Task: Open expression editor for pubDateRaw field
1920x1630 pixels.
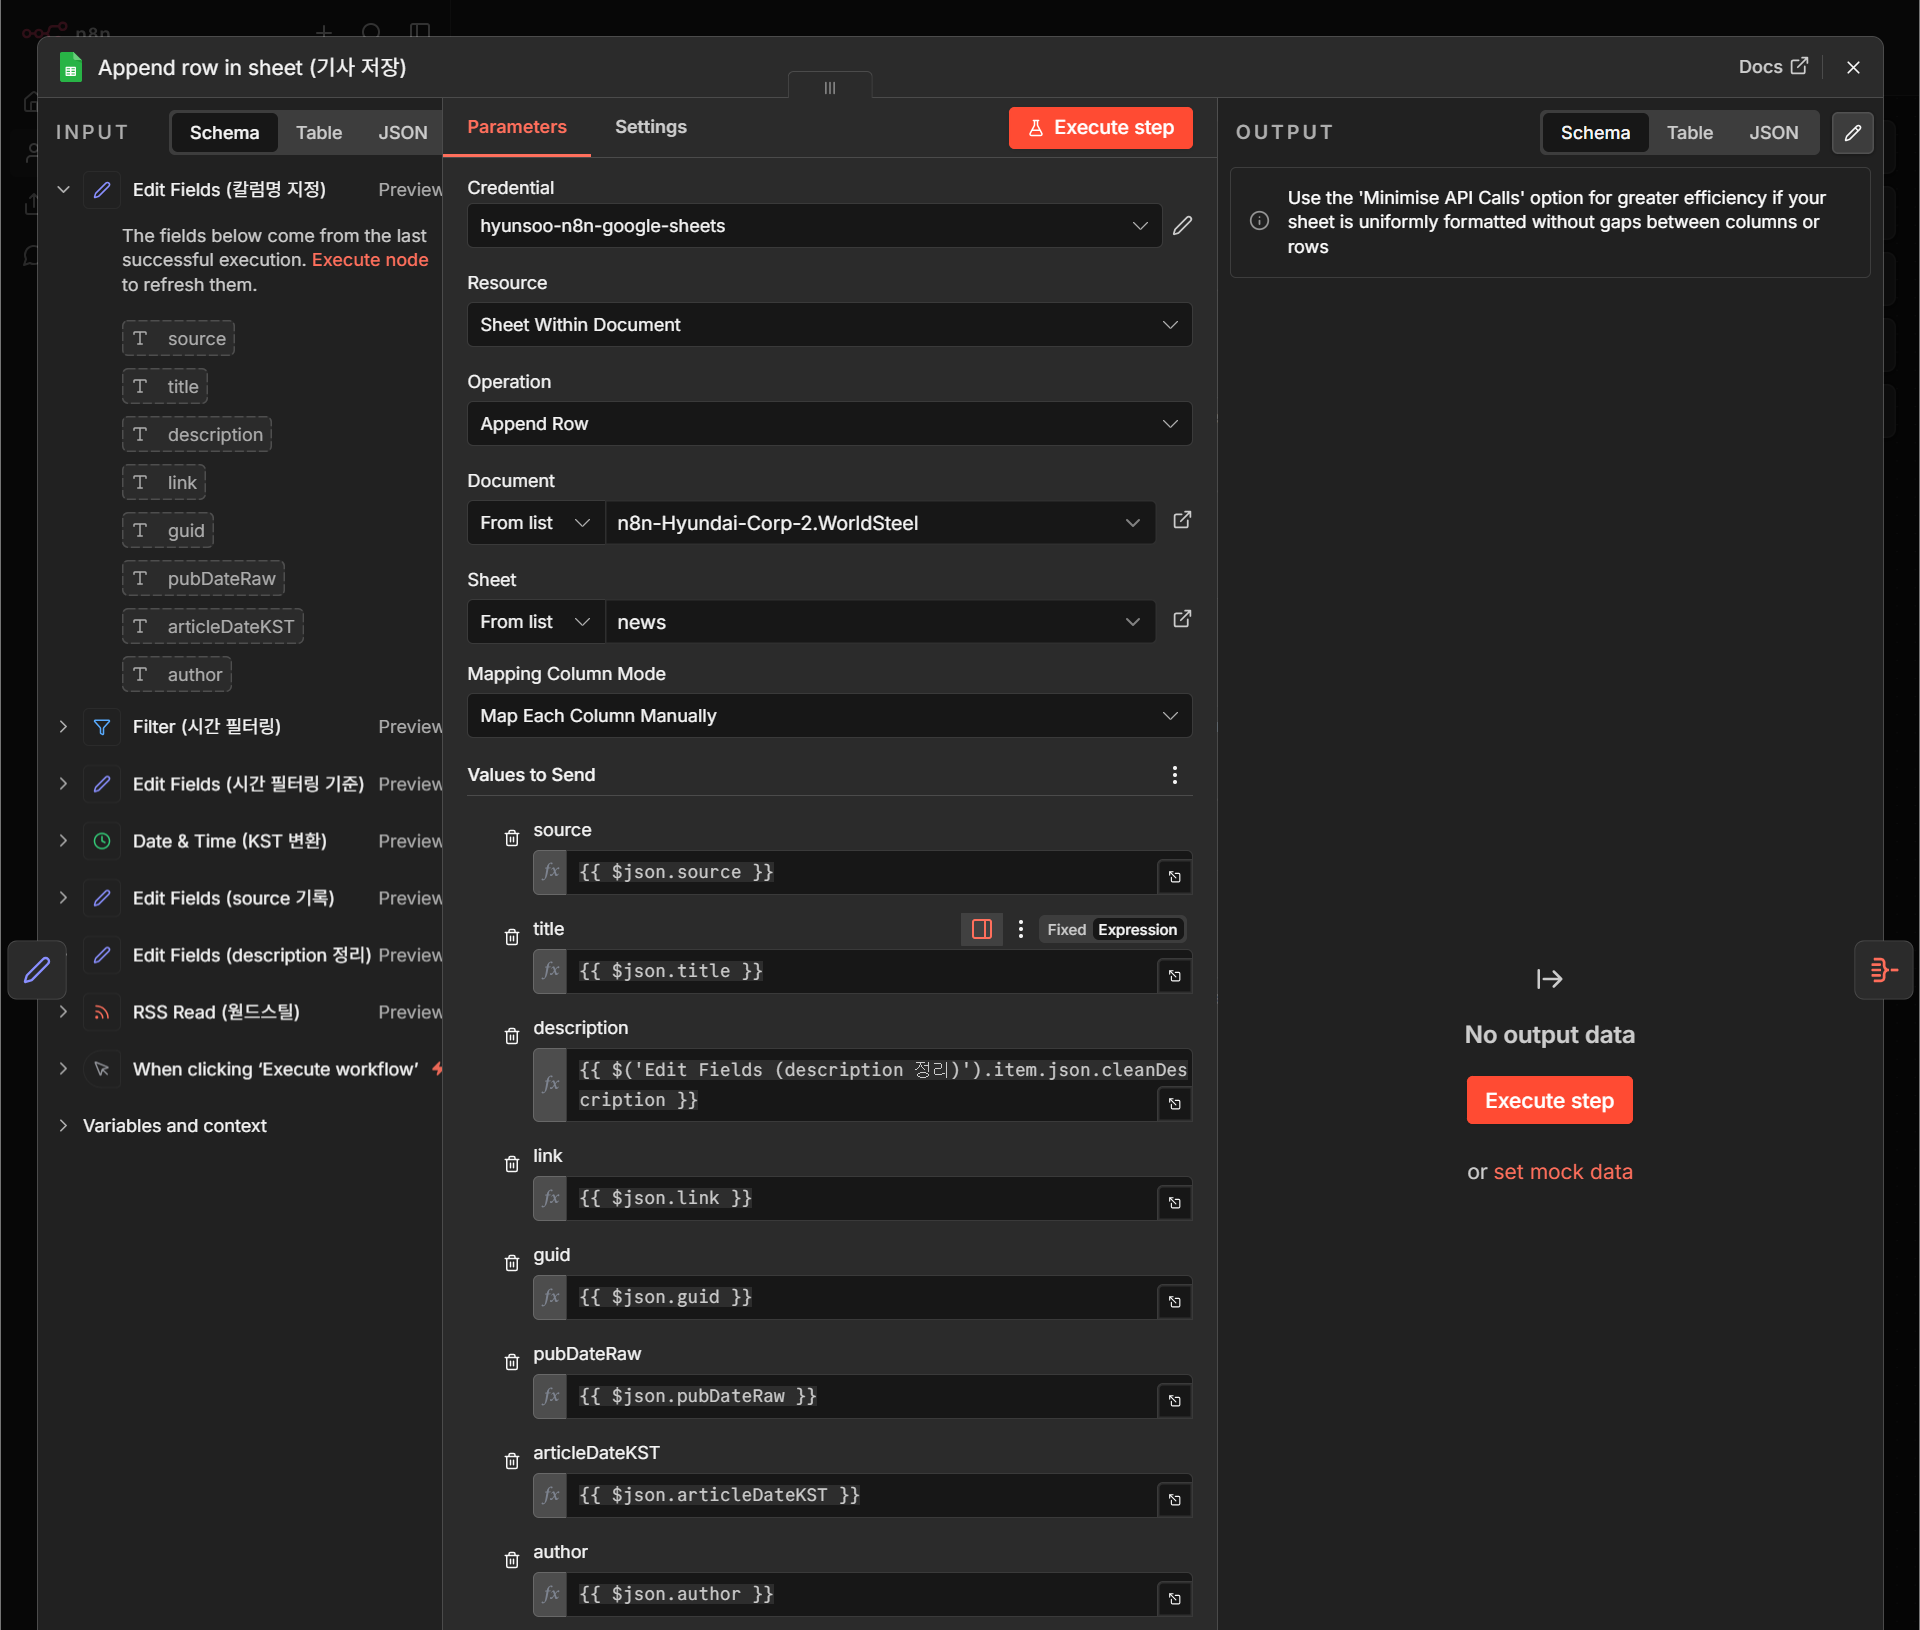Action: pyautogui.click(x=1175, y=1401)
